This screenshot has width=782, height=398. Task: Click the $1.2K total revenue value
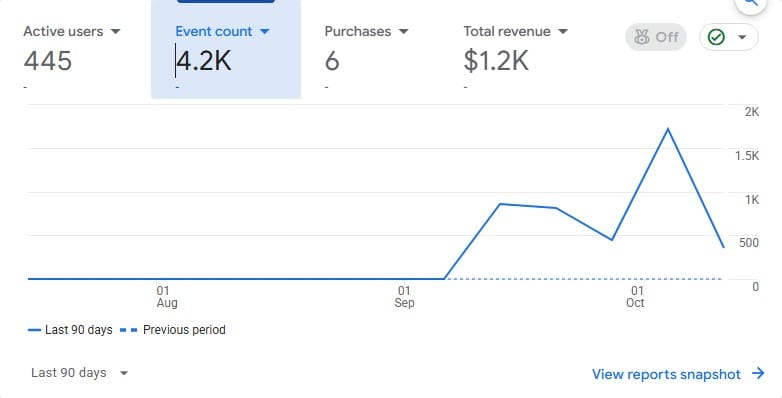point(496,61)
